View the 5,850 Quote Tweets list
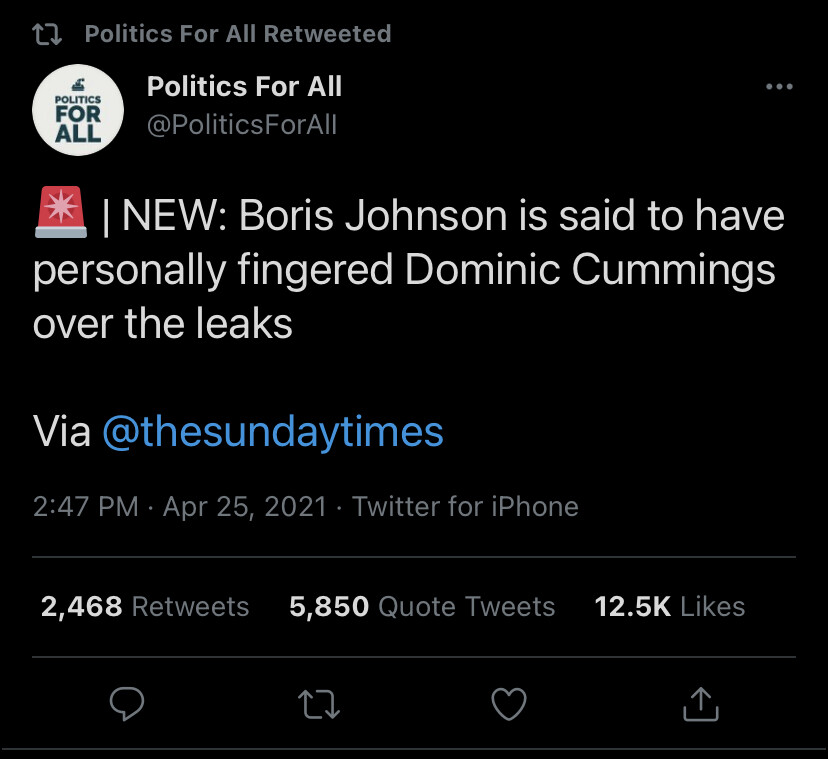828x759 pixels. point(421,606)
